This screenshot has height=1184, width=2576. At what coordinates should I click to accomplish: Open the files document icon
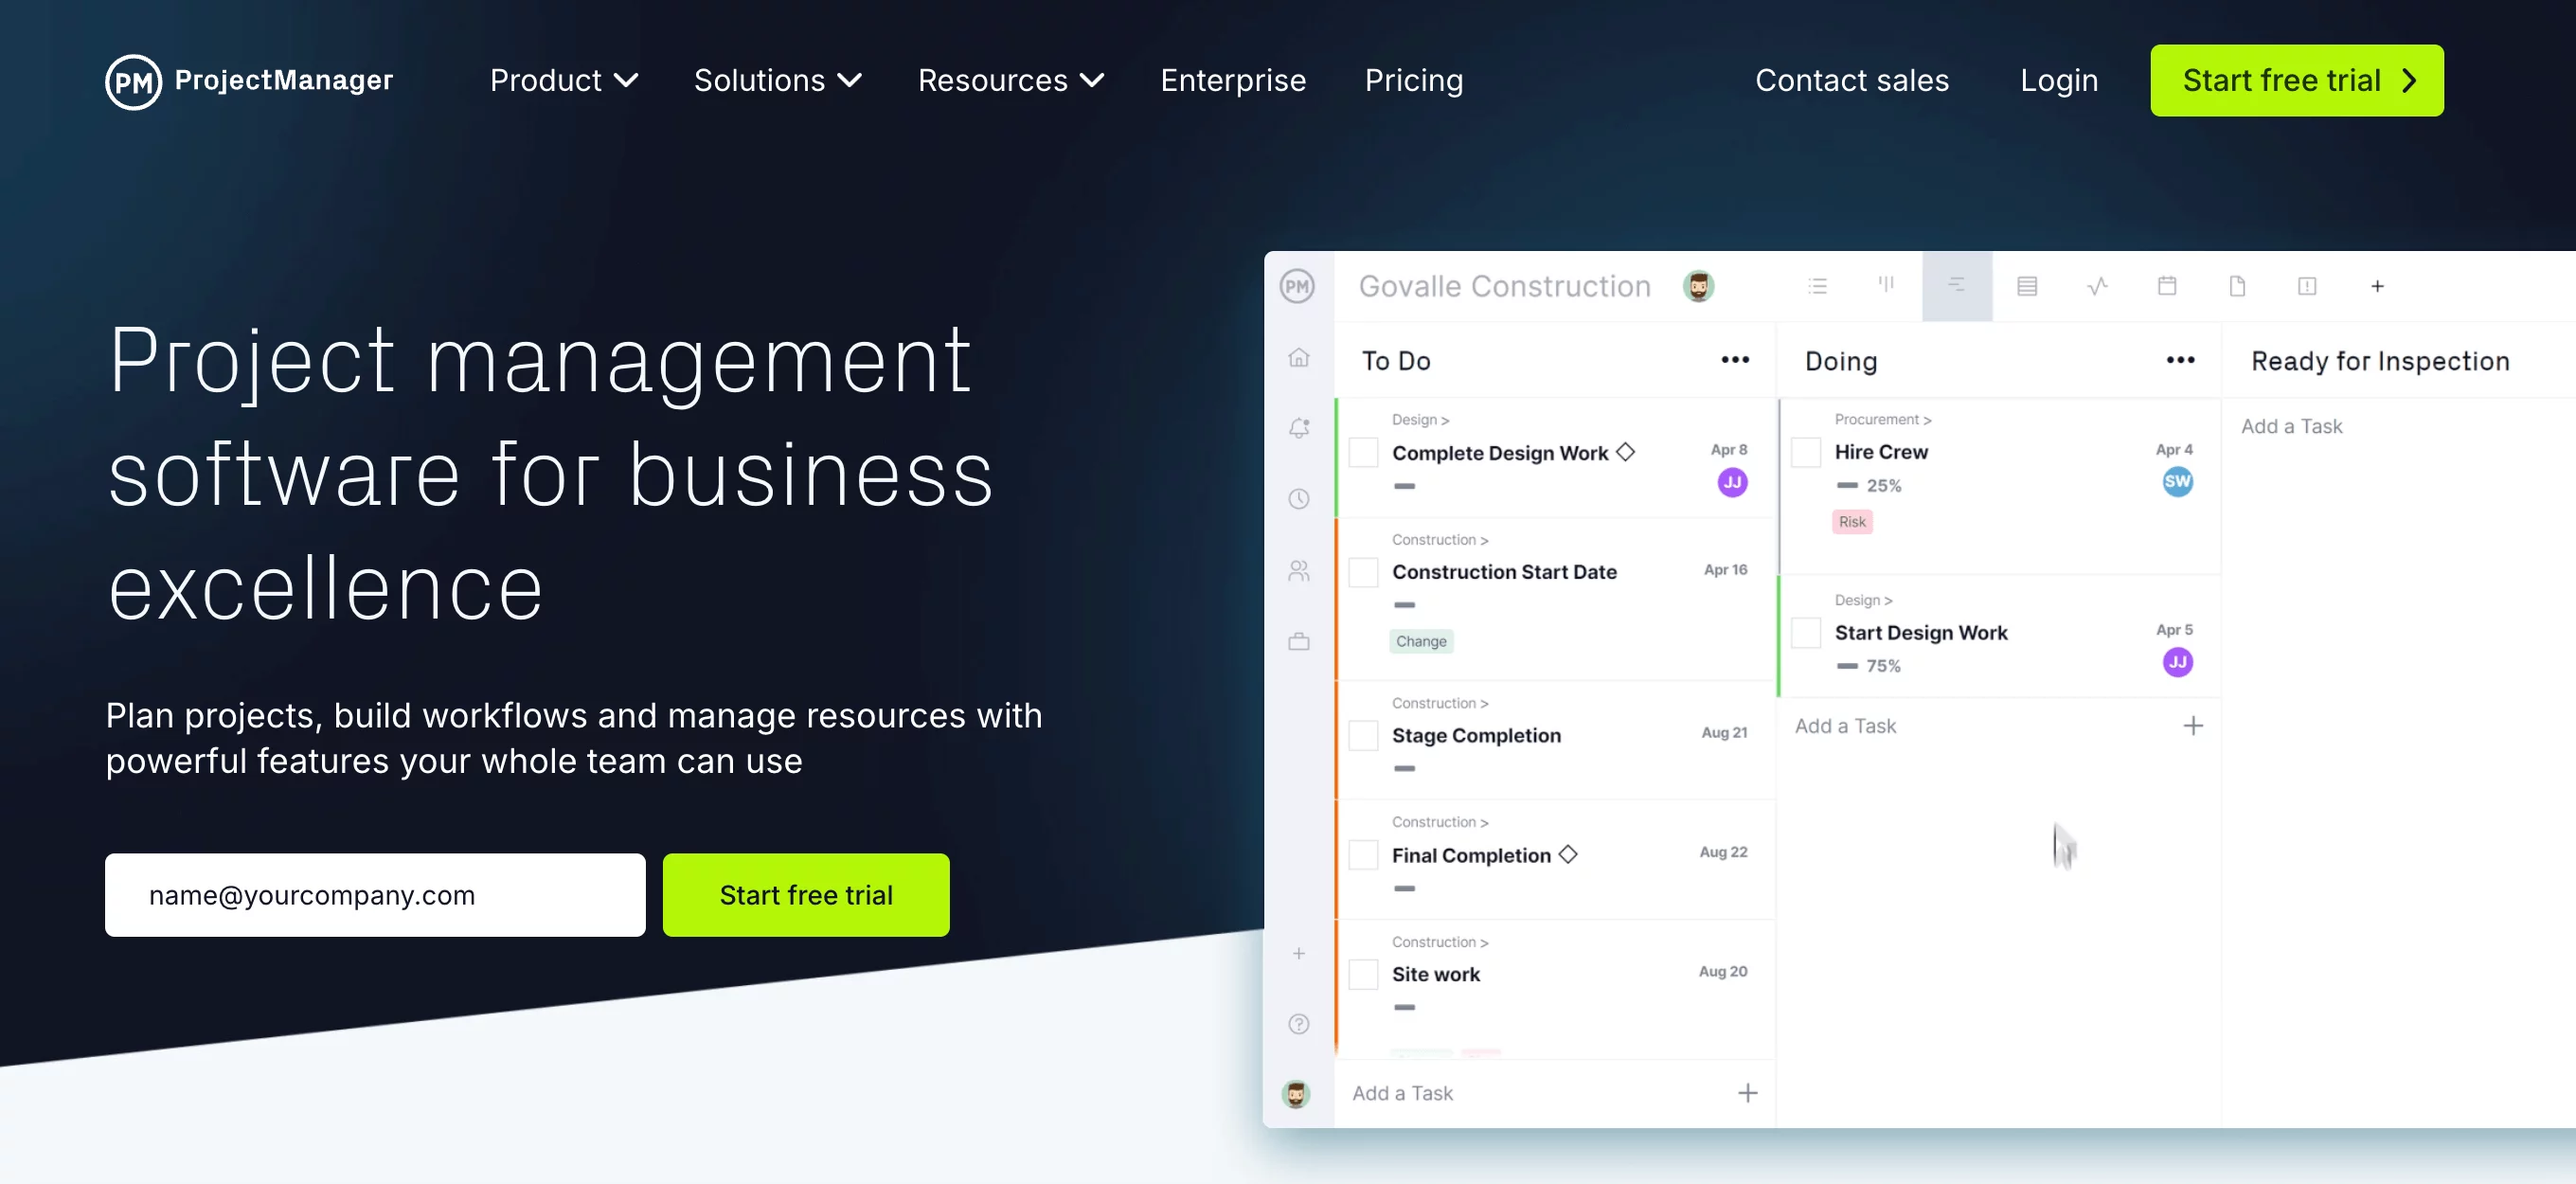[2237, 286]
